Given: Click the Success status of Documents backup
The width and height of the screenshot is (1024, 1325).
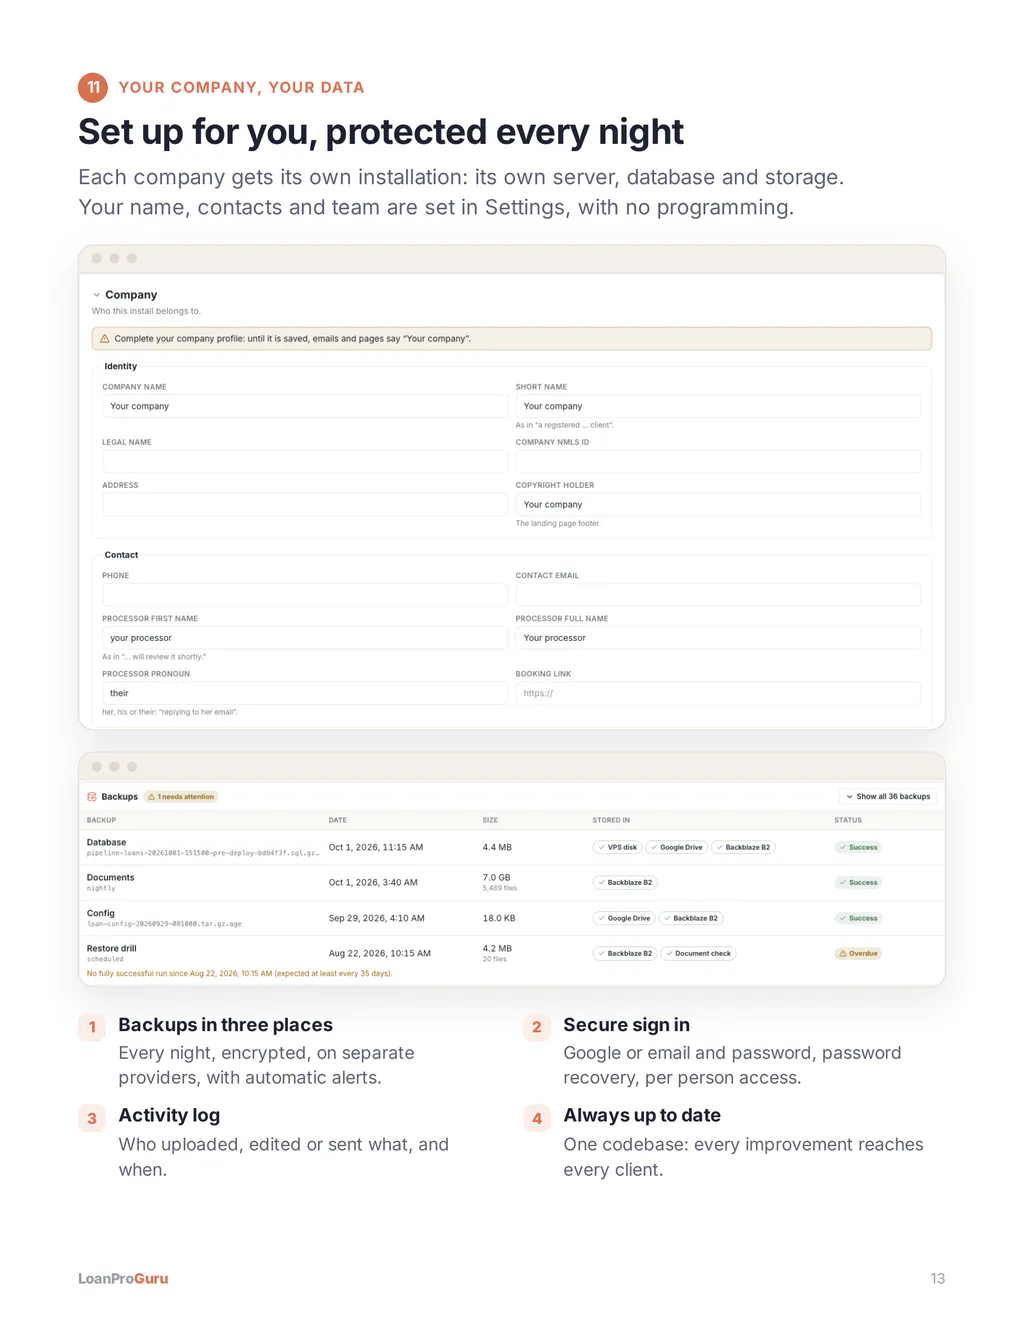Looking at the screenshot, I should click(858, 882).
